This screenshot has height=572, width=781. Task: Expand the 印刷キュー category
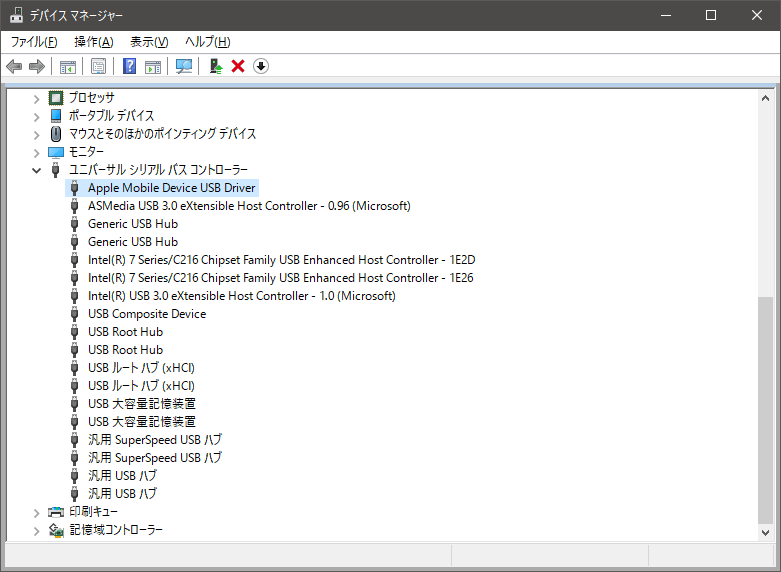(x=36, y=512)
